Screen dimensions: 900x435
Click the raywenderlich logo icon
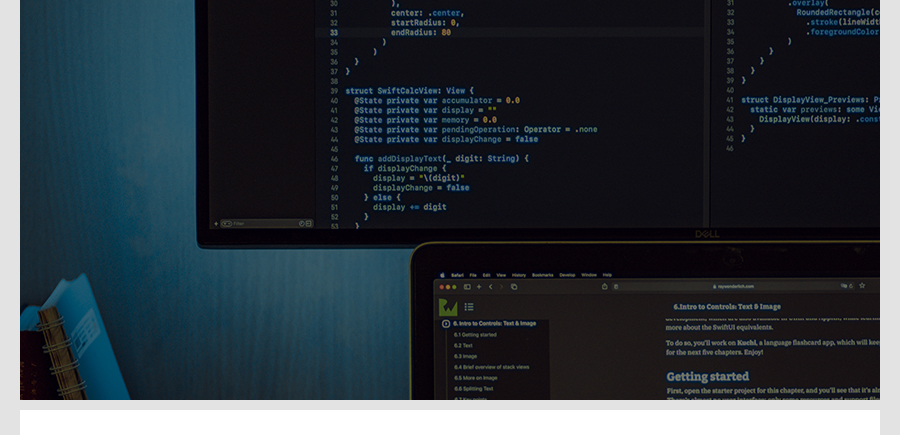coord(448,307)
